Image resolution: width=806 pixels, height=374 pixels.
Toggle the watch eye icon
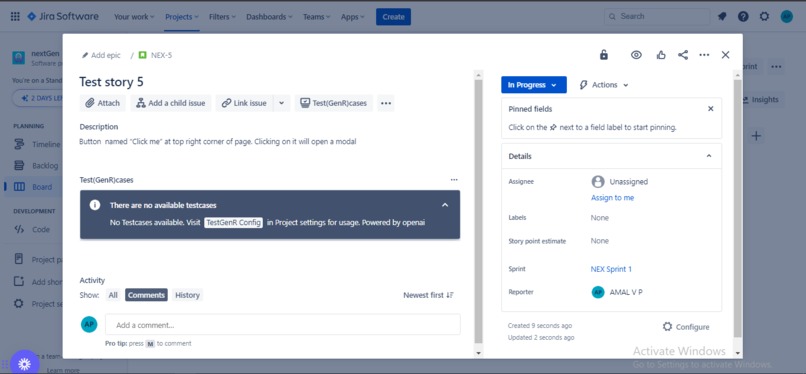tap(636, 55)
